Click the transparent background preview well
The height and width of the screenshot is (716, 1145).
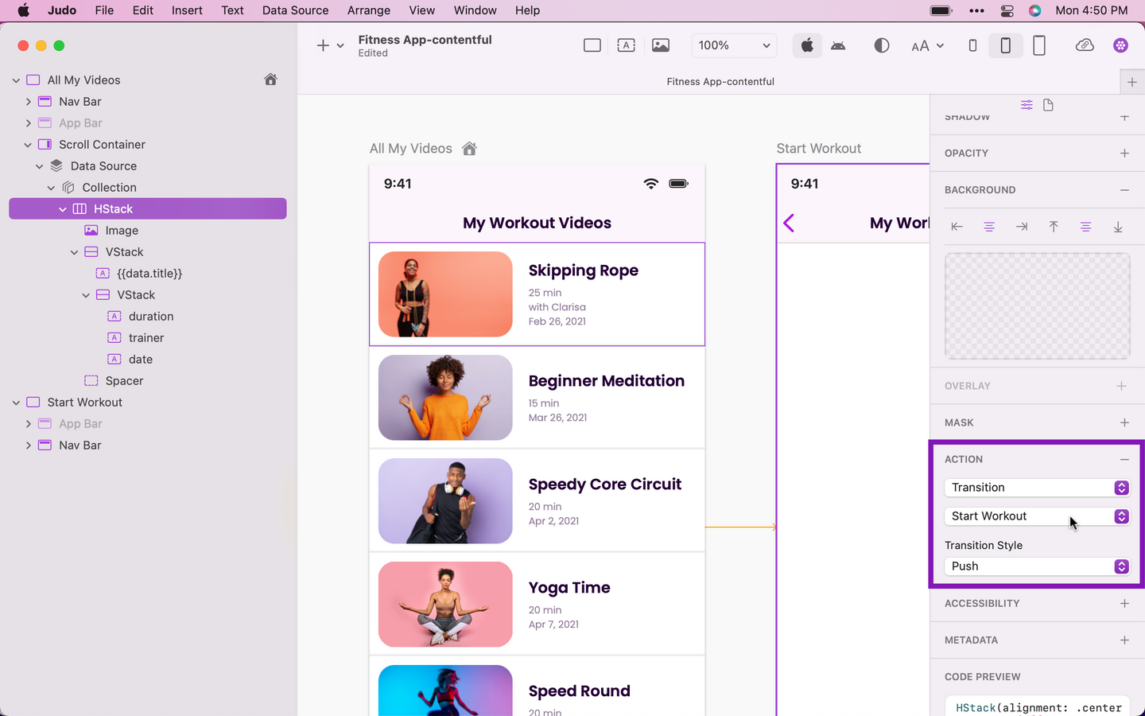(x=1037, y=306)
